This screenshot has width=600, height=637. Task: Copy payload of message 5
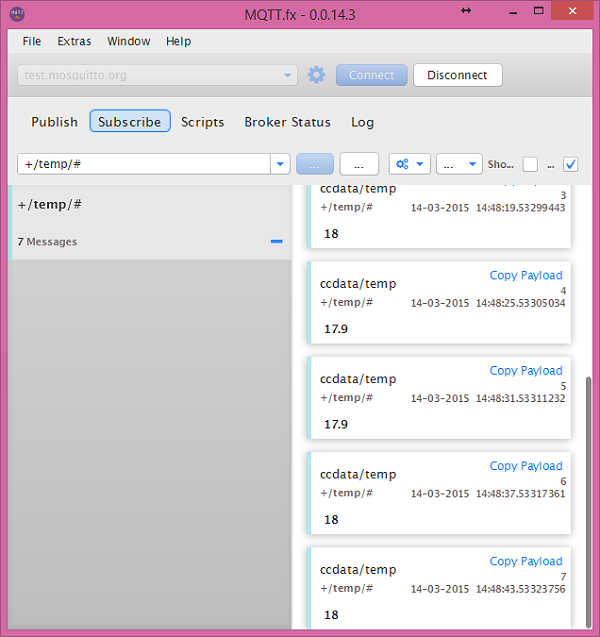pyautogui.click(x=526, y=370)
